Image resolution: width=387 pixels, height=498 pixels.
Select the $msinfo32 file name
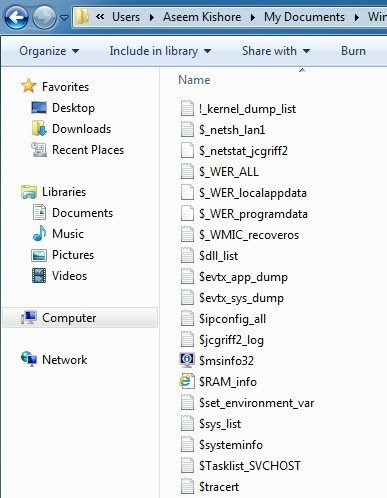[x=226, y=361]
